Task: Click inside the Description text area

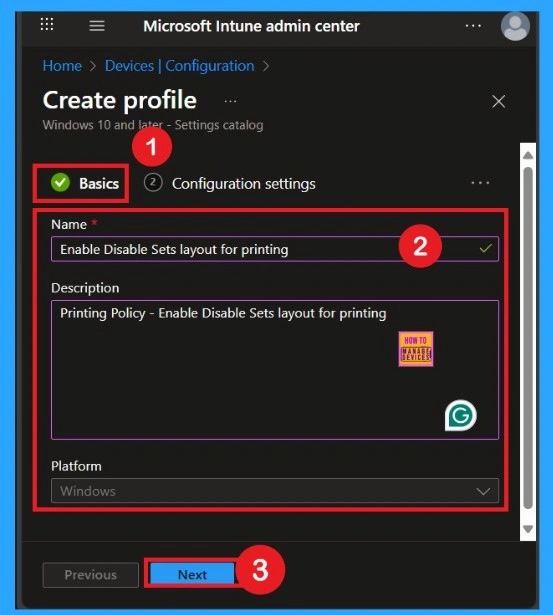Action: [275, 370]
